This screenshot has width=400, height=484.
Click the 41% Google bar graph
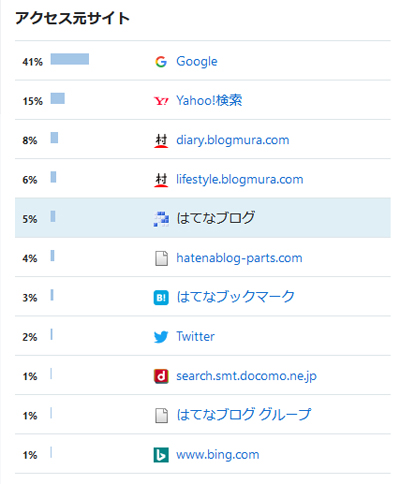pos(70,59)
